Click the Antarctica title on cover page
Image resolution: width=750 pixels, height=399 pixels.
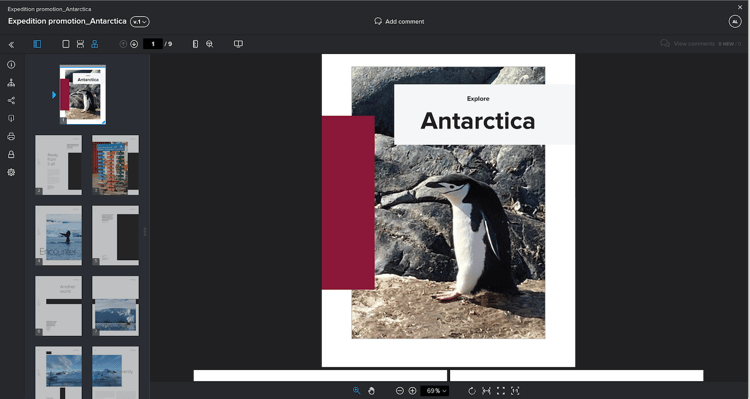[478, 121]
